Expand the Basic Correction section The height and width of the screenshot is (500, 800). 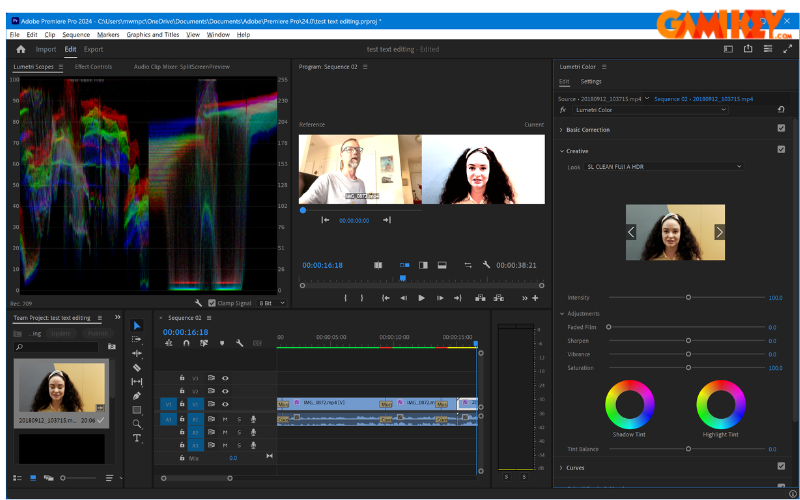[561, 130]
